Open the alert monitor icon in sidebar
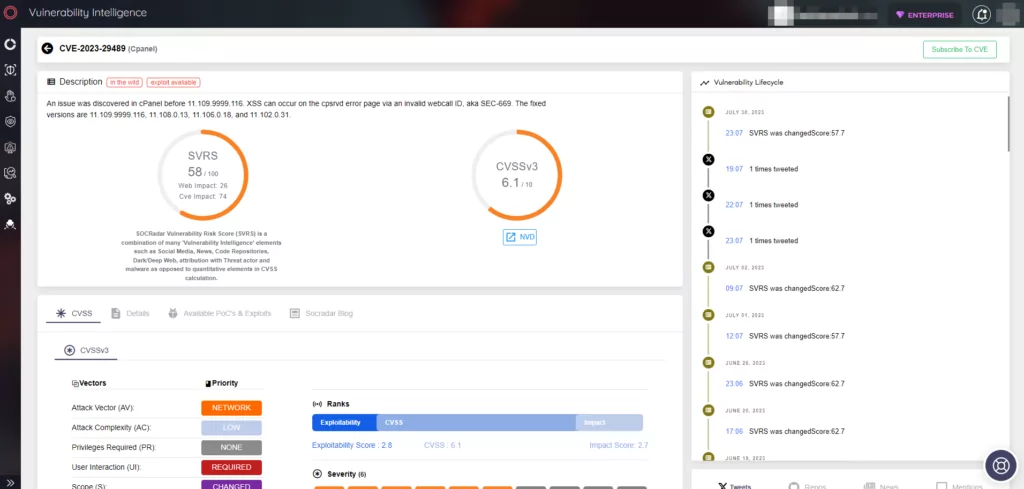 coord(10,148)
